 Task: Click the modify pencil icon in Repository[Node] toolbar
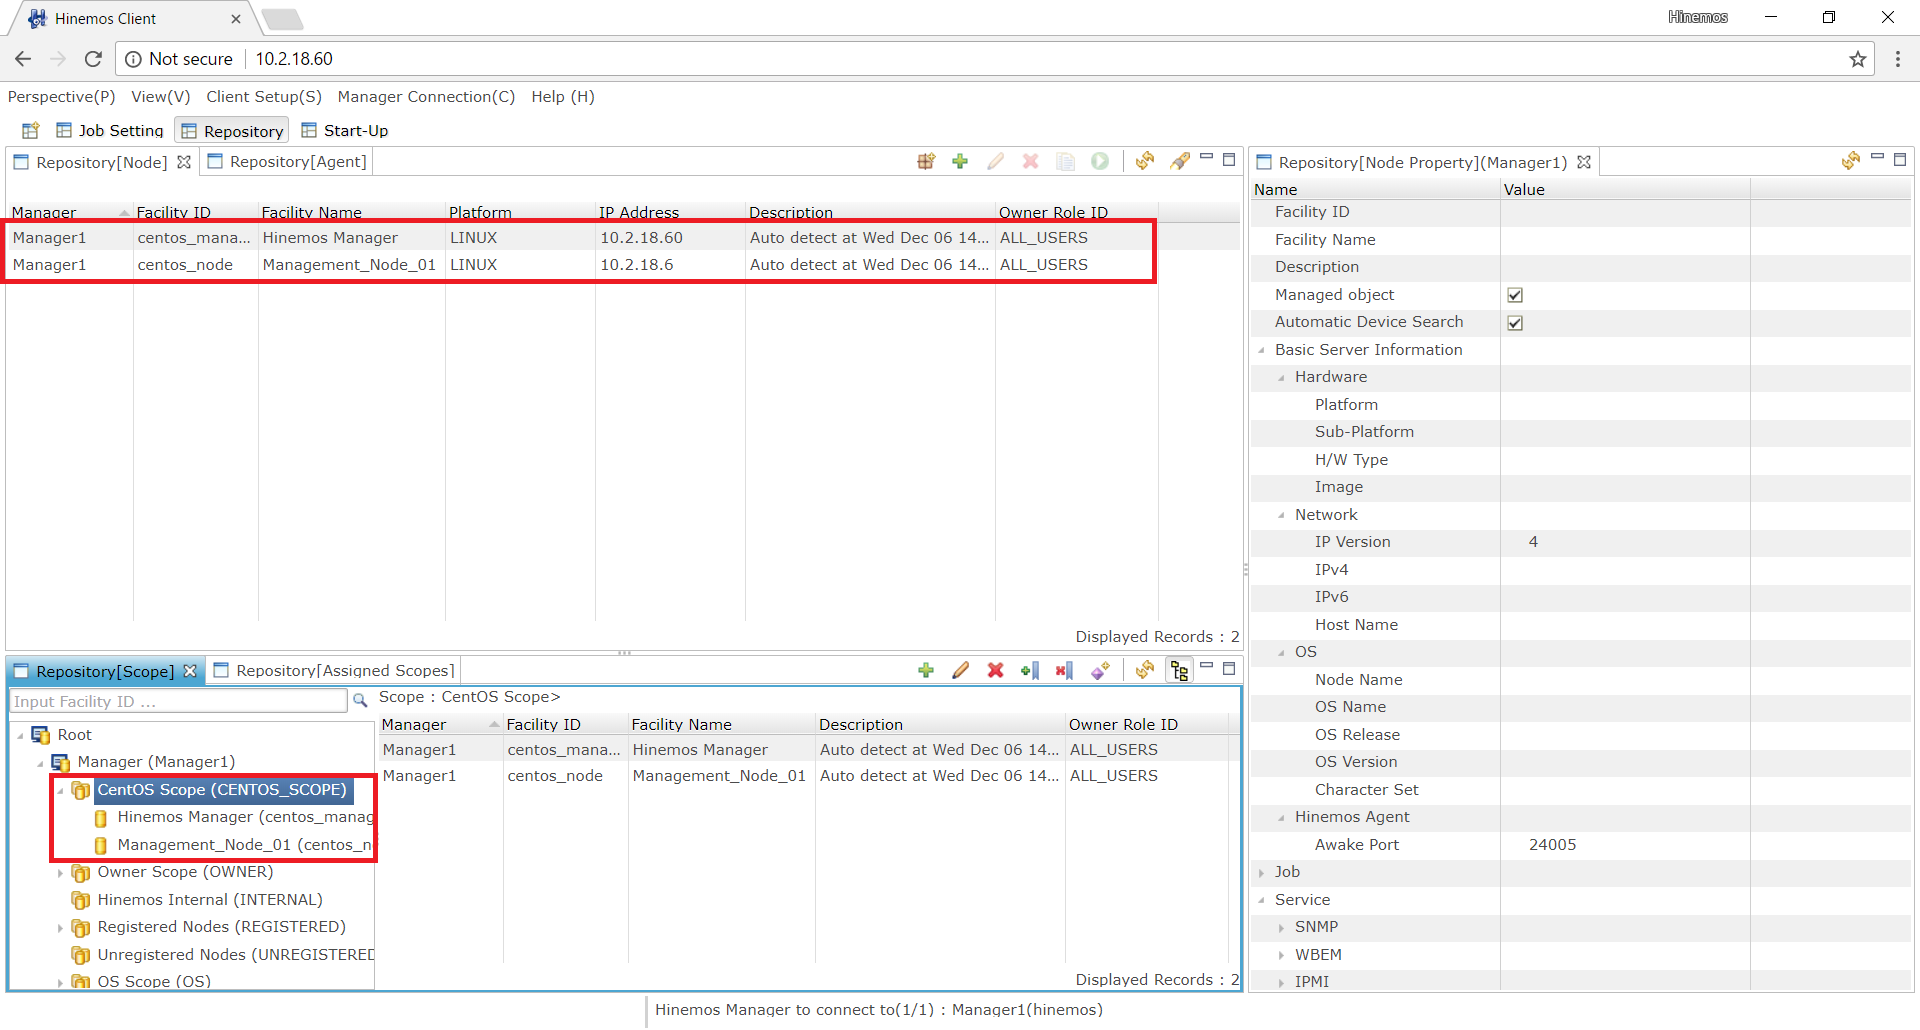click(995, 161)
